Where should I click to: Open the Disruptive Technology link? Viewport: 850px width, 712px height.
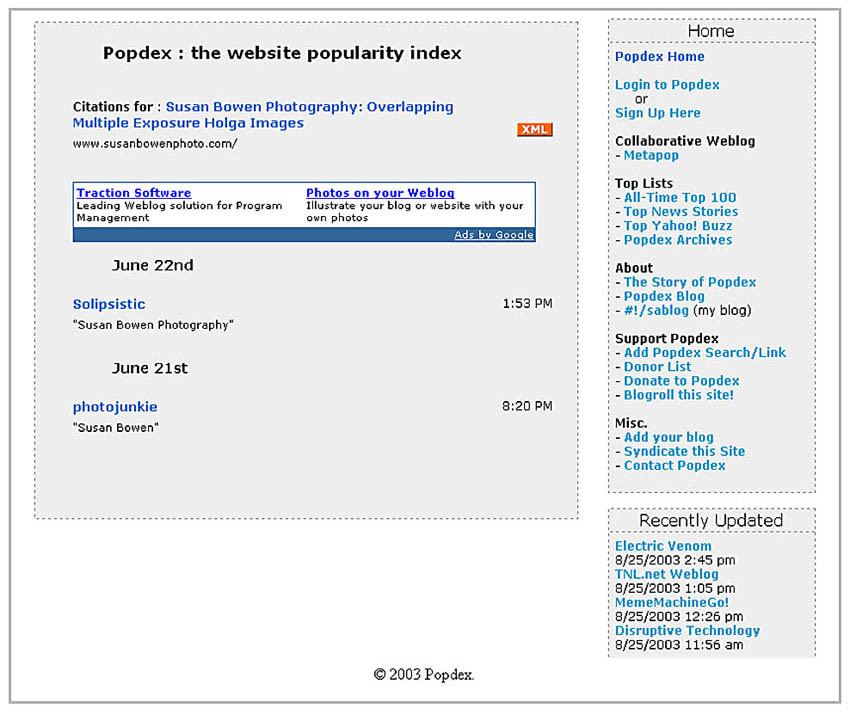click(687, 631)
